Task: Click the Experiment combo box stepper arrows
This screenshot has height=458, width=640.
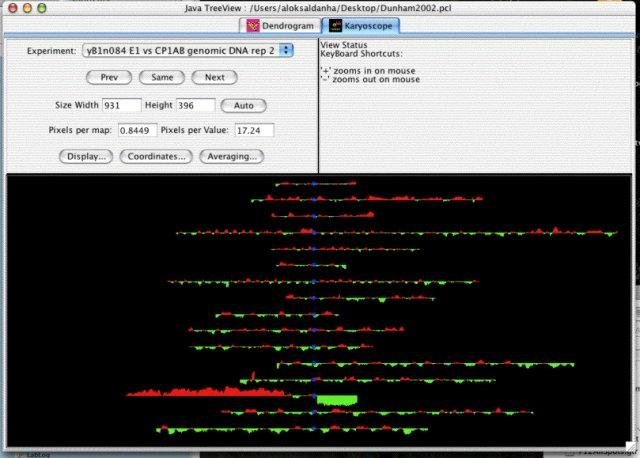Action: pyautogui.click(x=286, y=51)
